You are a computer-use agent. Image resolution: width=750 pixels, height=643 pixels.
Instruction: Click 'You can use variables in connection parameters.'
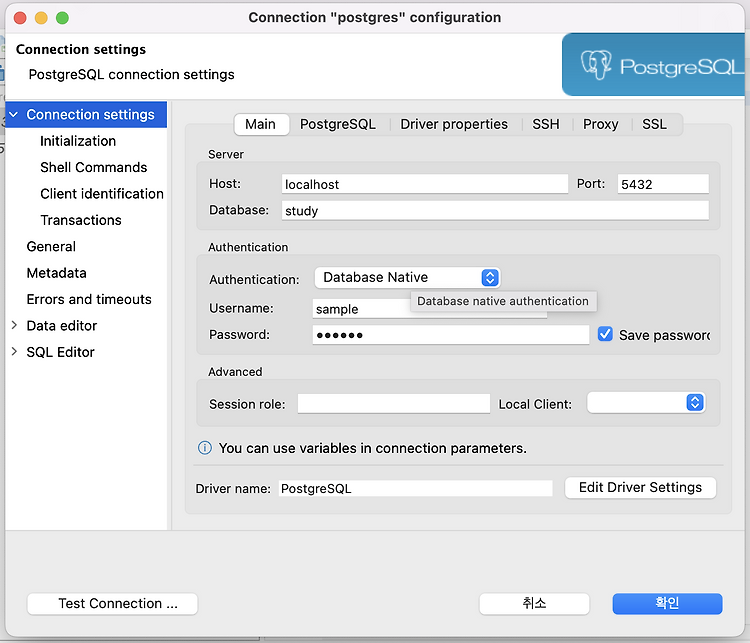pos(373,448)
